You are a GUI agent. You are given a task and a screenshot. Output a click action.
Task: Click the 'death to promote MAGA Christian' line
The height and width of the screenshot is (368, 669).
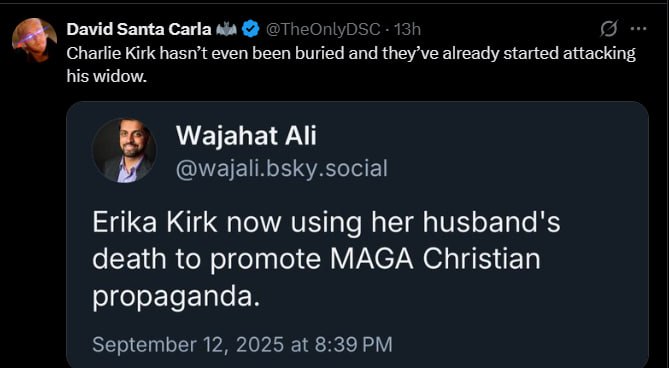pos(316,260)
